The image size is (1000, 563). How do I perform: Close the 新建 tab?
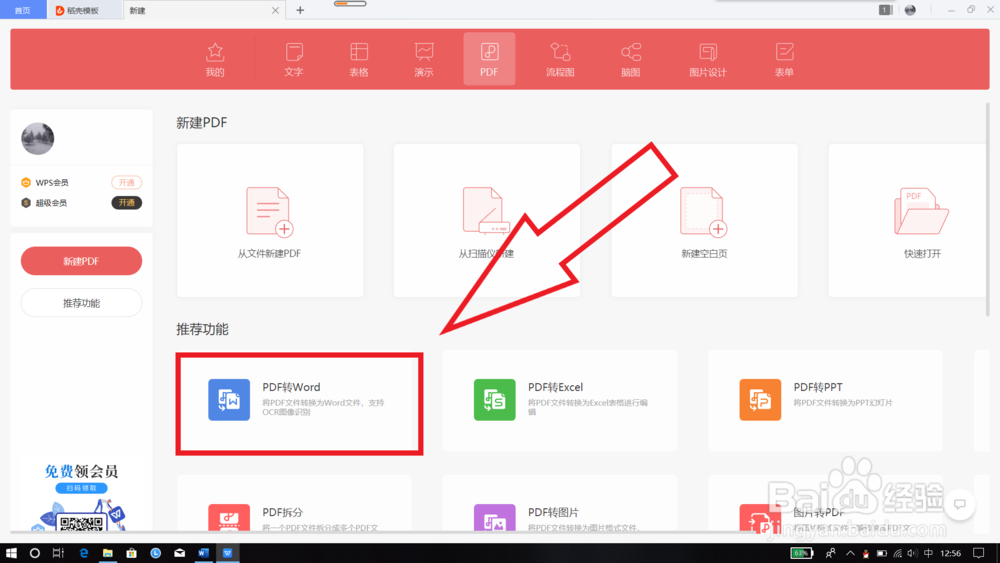pos(276,10)
